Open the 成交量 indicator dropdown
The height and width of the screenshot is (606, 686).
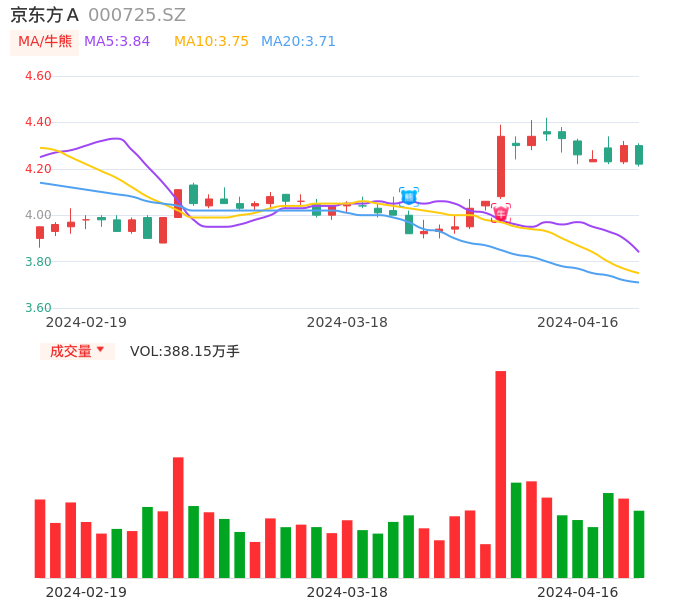(x=77, y=351)
